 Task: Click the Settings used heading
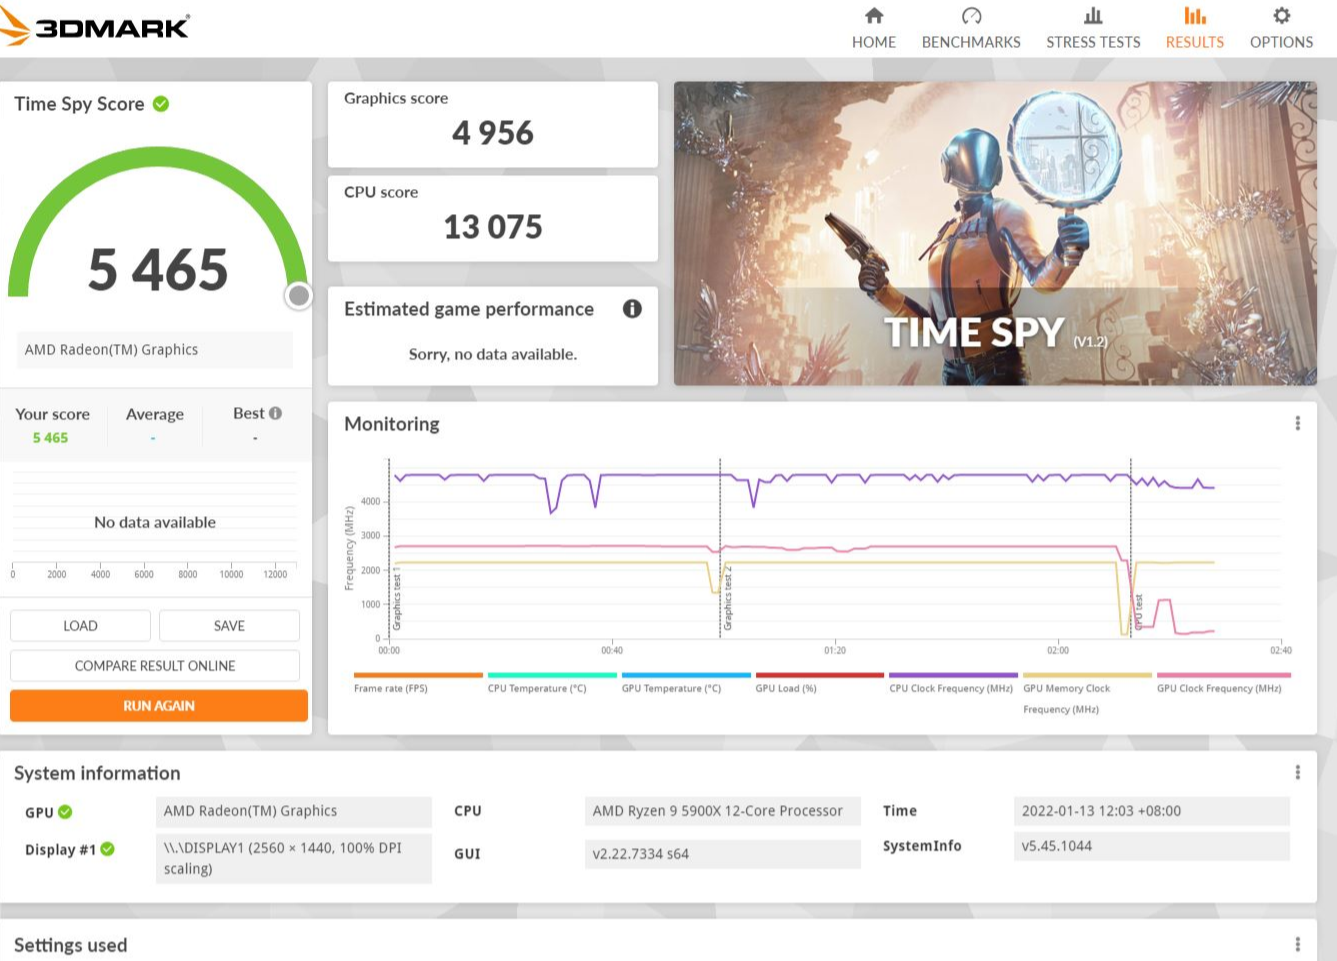(71, 945)
